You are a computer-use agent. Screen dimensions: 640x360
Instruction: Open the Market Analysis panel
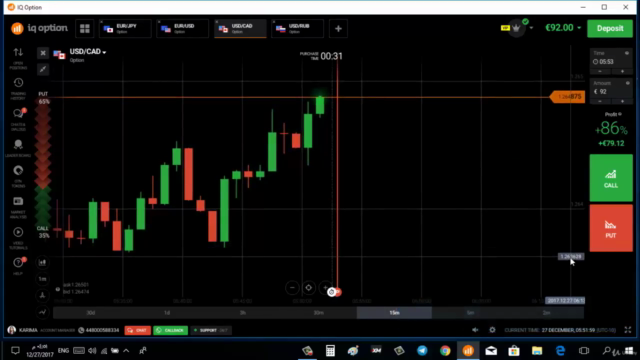tap(18, 207)
